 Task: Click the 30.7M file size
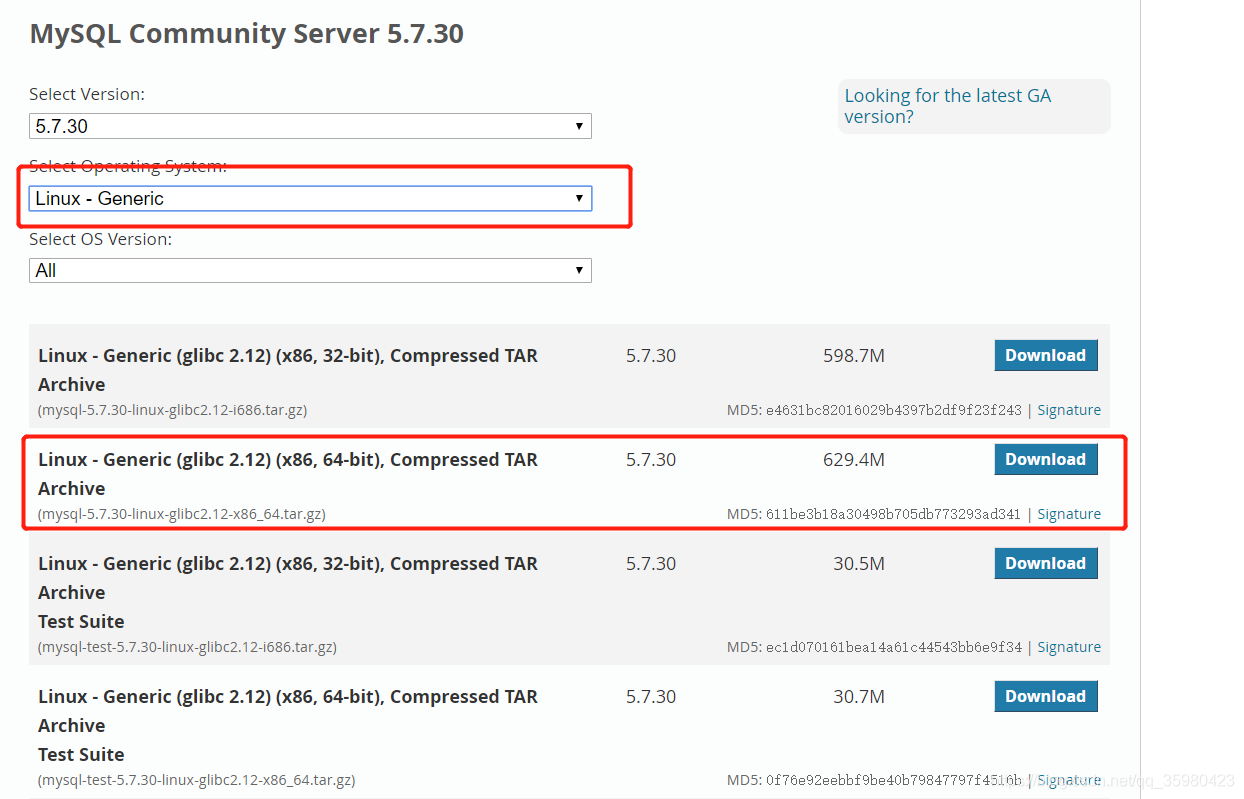859,697
